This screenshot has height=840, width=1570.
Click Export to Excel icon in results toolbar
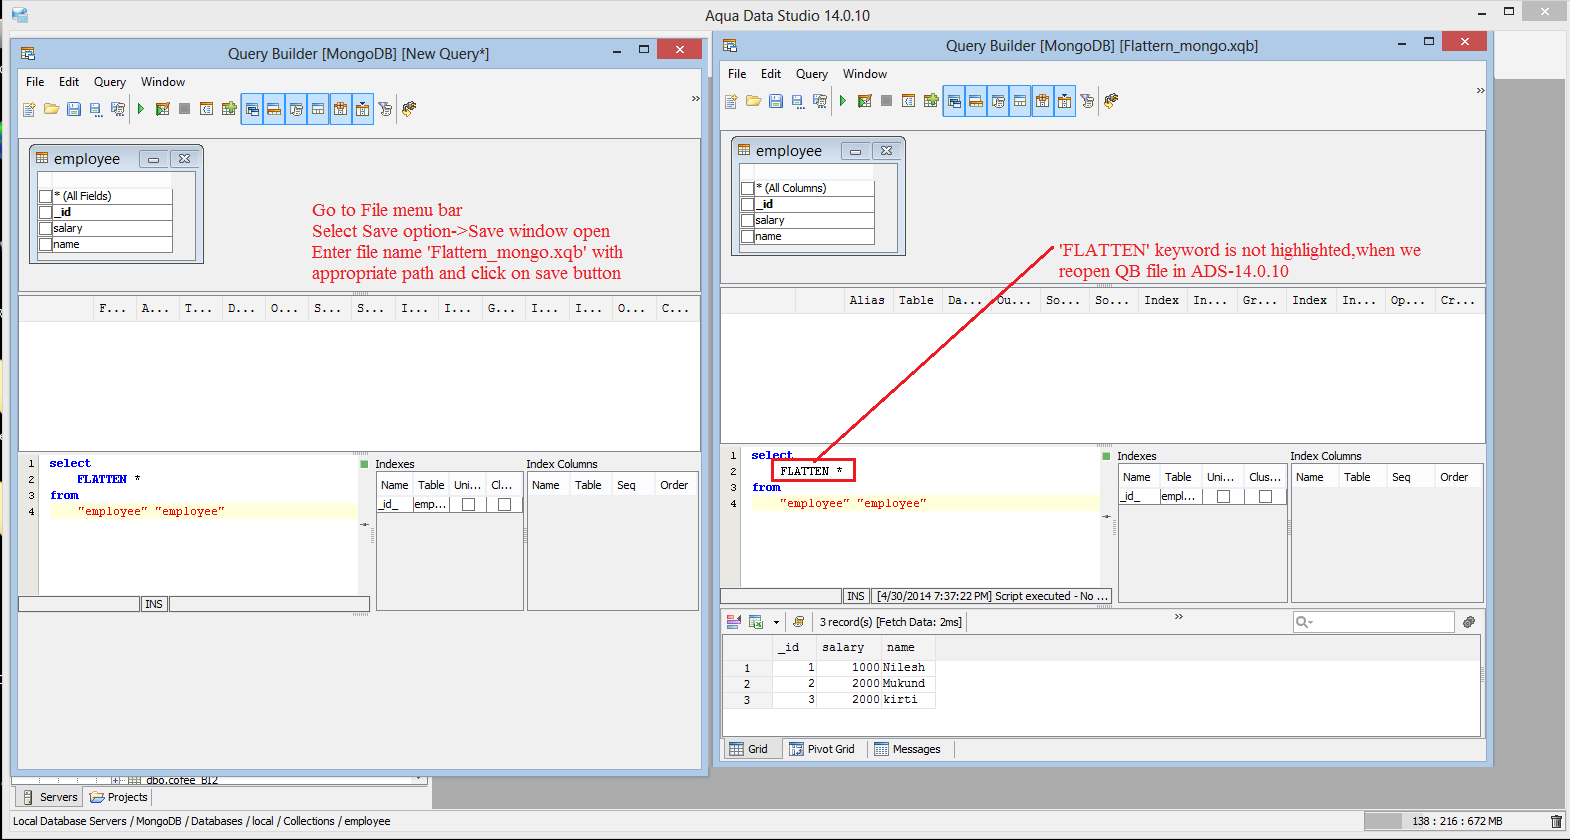click(756, 622)
